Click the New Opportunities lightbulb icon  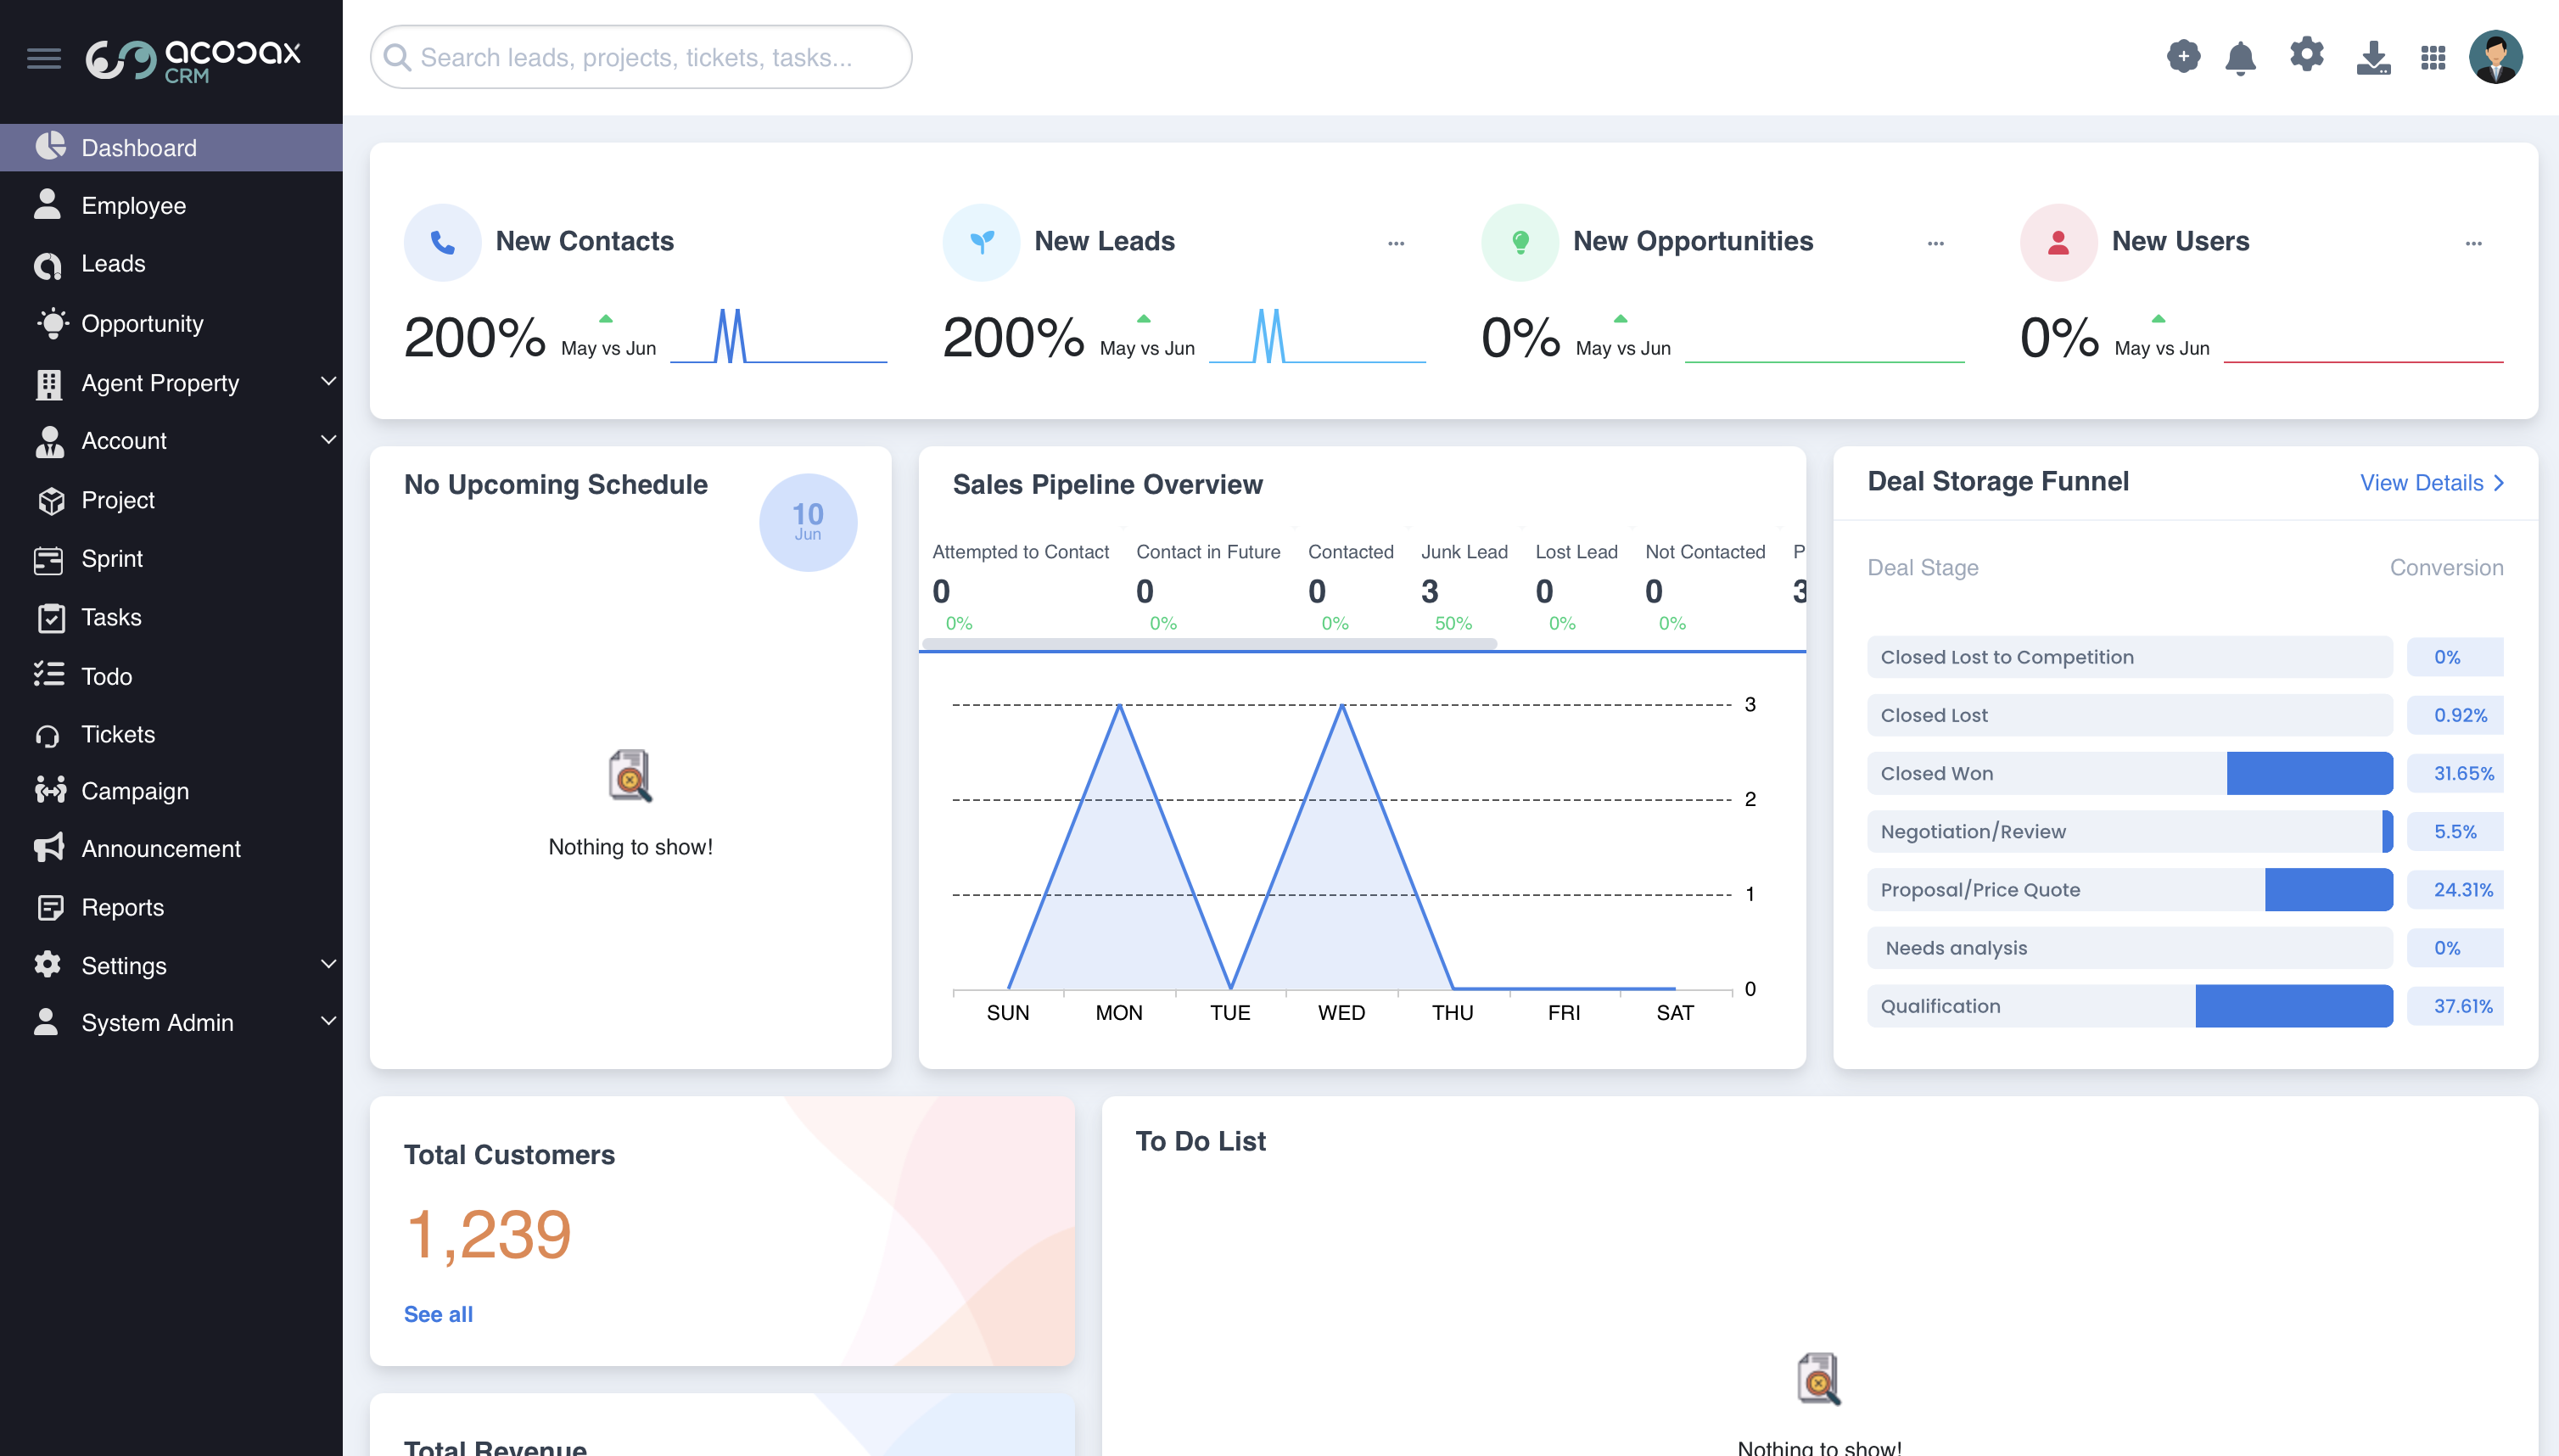point(1519,242)
